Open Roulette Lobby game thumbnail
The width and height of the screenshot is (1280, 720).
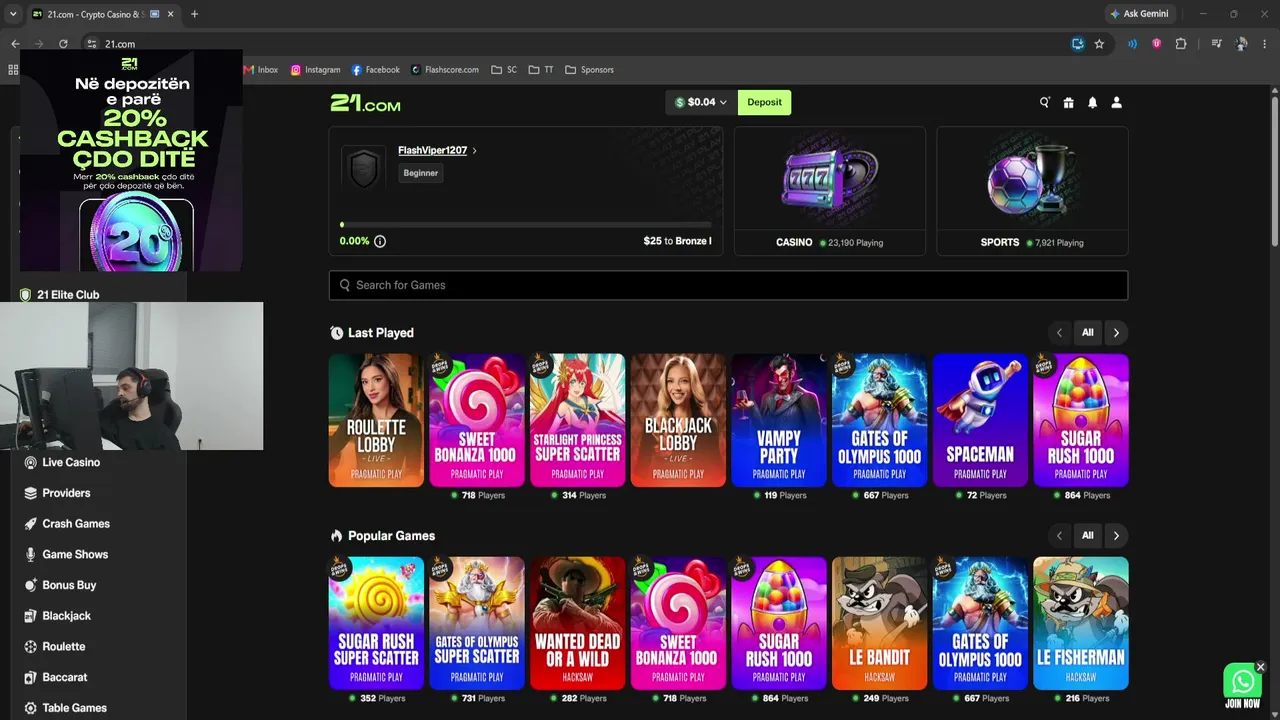(x=376, y=420)
